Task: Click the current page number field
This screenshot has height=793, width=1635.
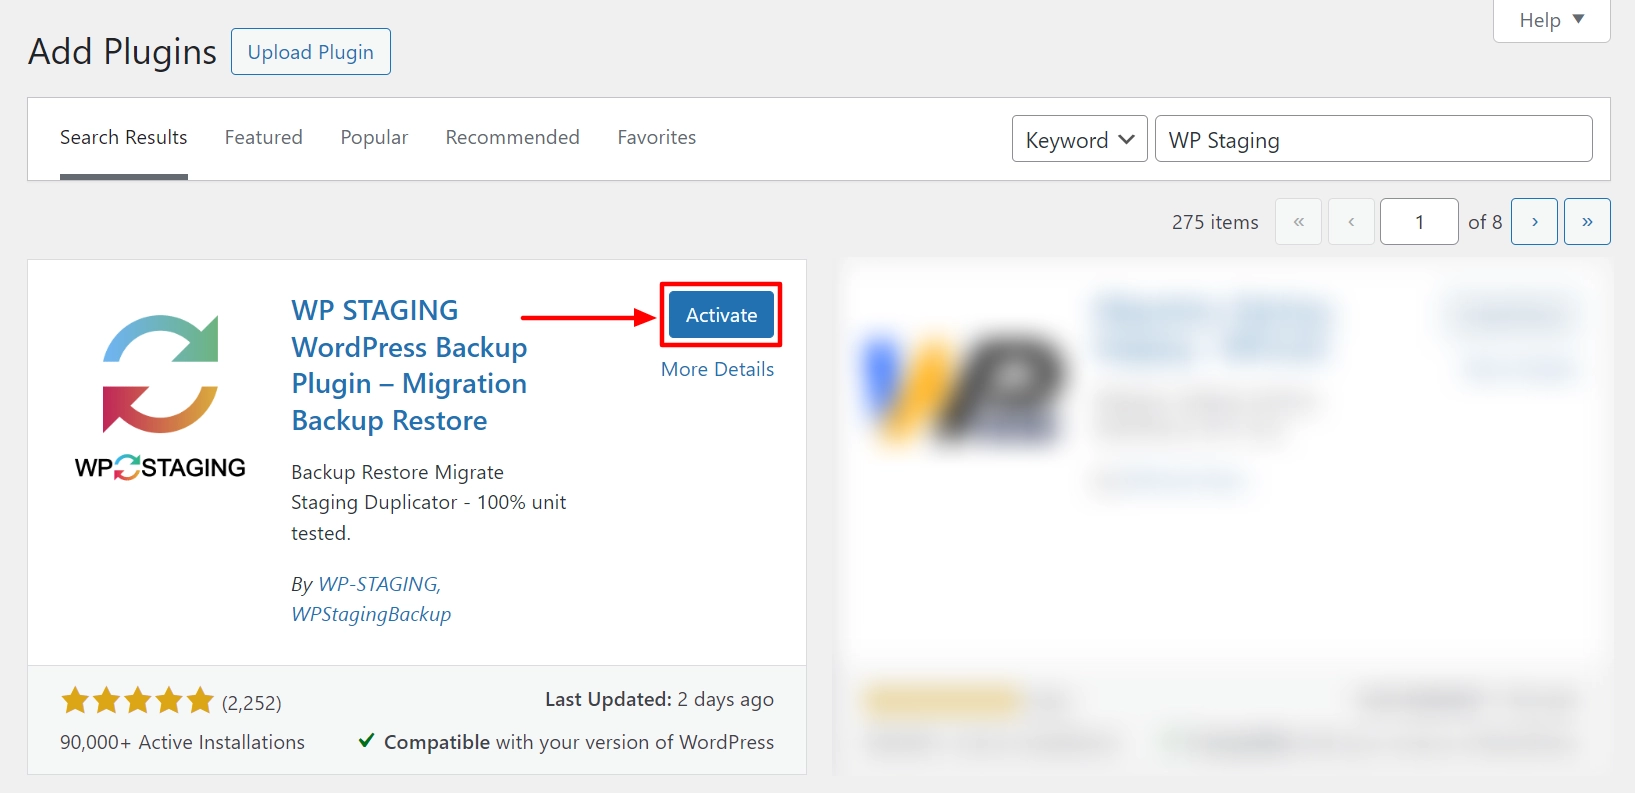Action: 1419,222
